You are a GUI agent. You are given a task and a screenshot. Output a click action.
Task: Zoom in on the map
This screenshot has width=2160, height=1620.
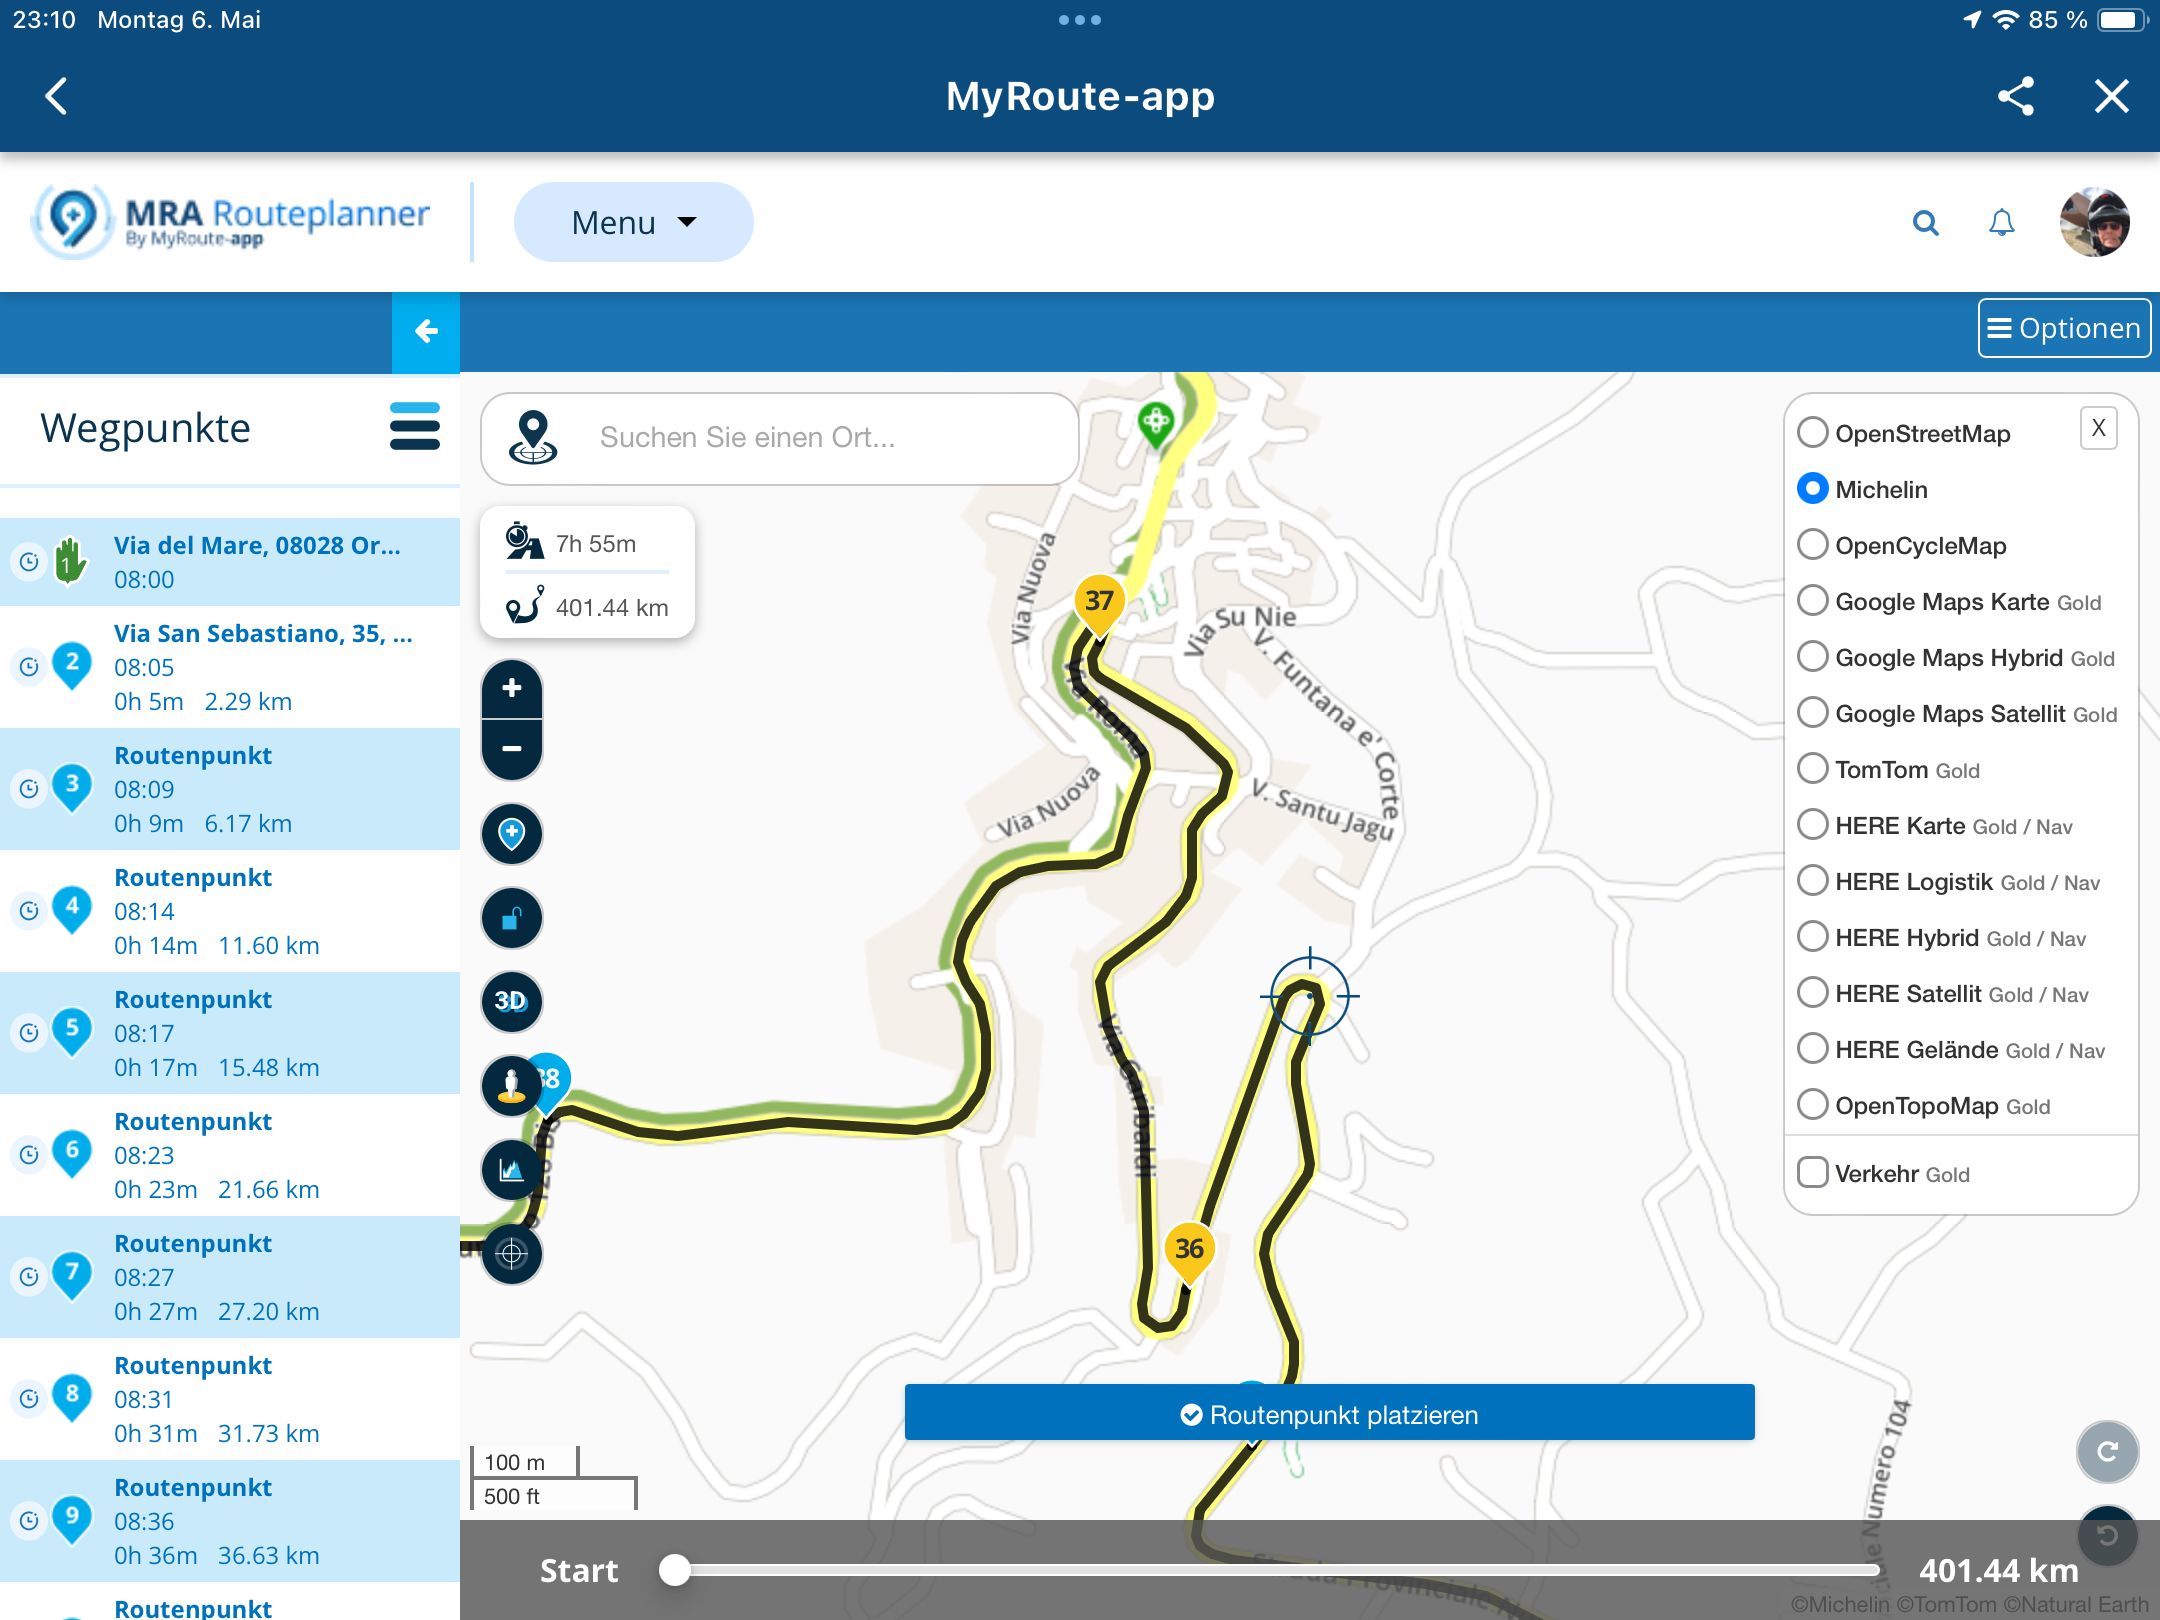512,688
